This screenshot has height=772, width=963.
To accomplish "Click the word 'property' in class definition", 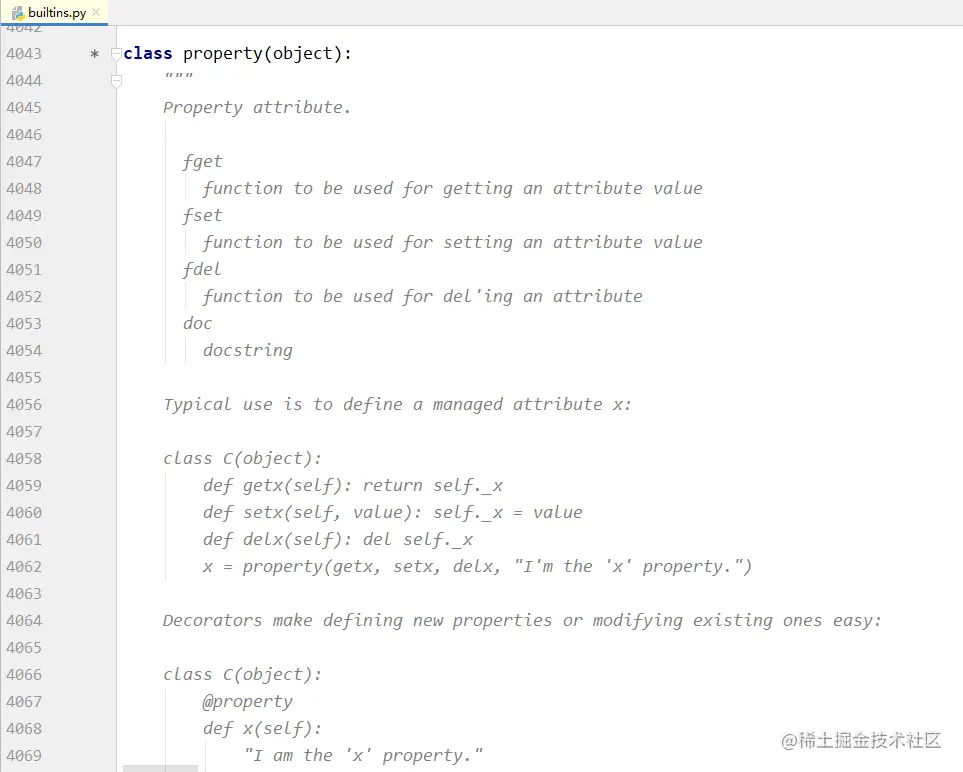I will tap(222, 54).
